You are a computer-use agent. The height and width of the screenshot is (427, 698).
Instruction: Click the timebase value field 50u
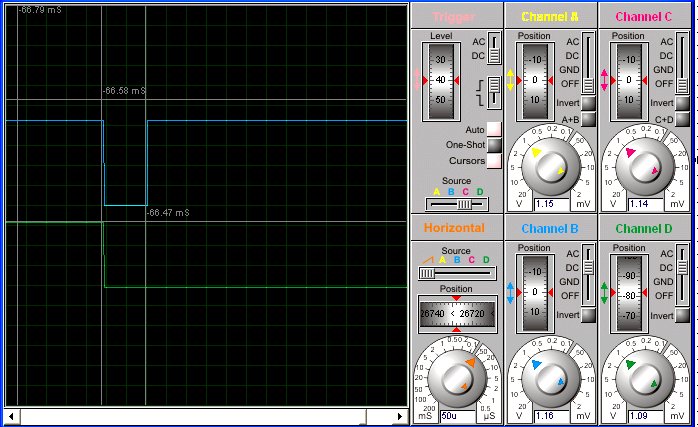457,416
